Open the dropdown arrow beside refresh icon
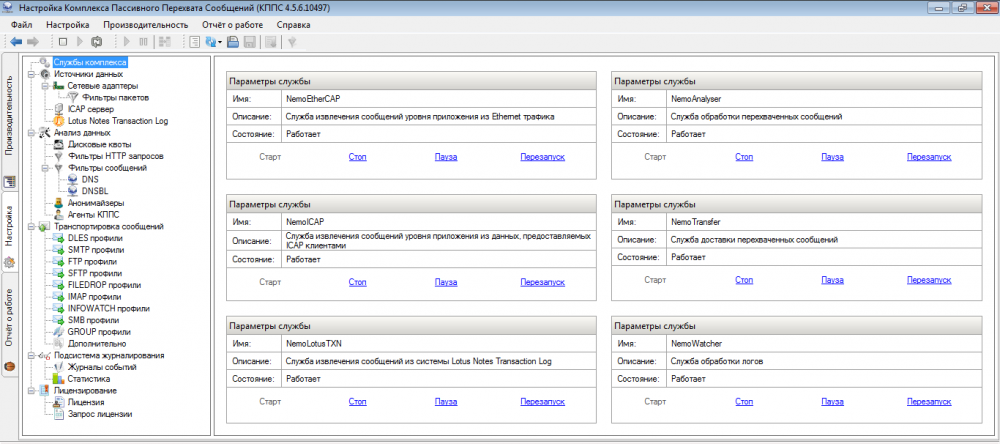The width and height of the screenshot is (1000, 444). pyautogui.click(x=220, y=43)
